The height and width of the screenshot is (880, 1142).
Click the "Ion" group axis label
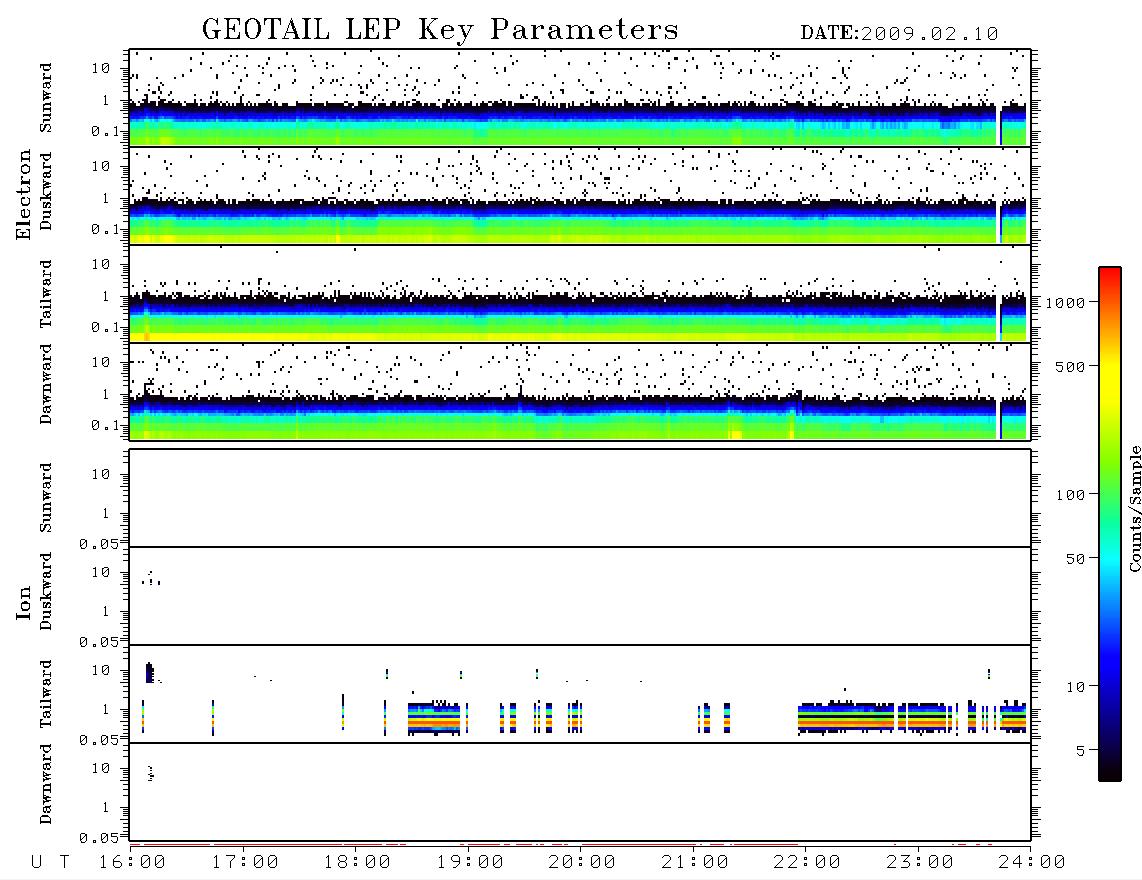(24, 602)
